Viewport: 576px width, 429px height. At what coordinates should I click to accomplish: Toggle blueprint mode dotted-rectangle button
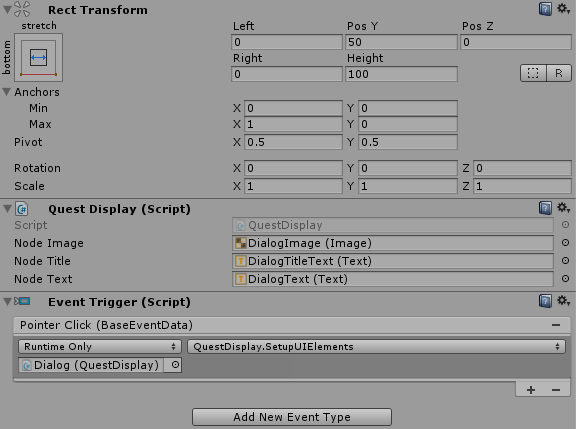click(533, 73)
